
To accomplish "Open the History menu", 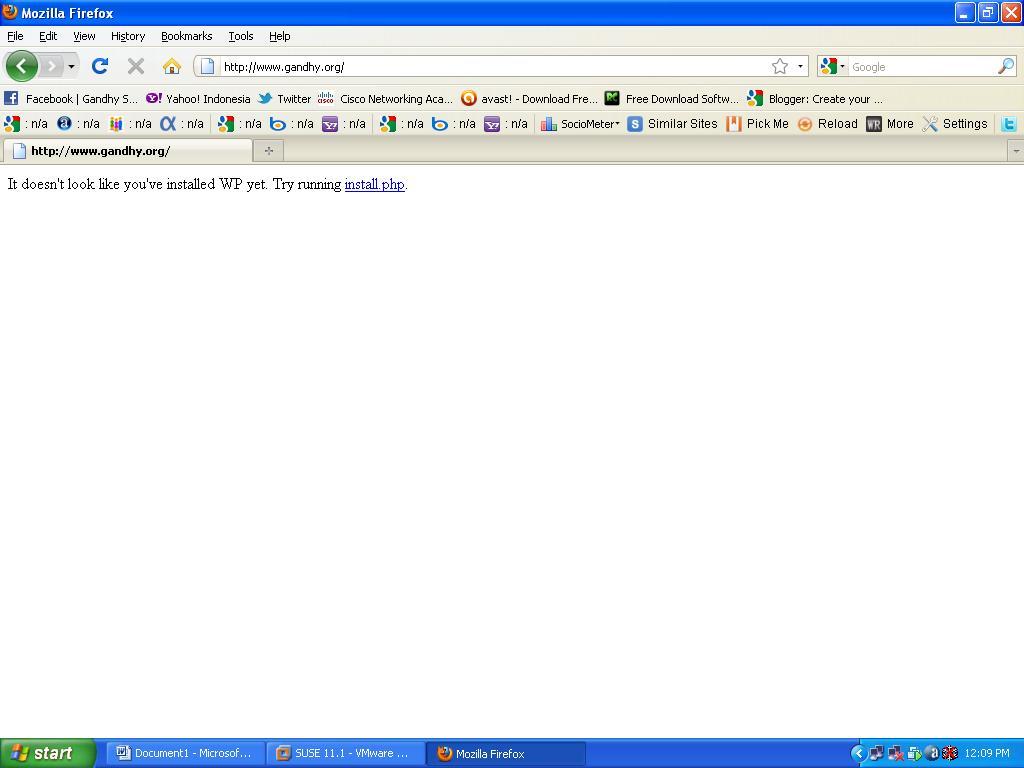I will click(x=128, y=36).
